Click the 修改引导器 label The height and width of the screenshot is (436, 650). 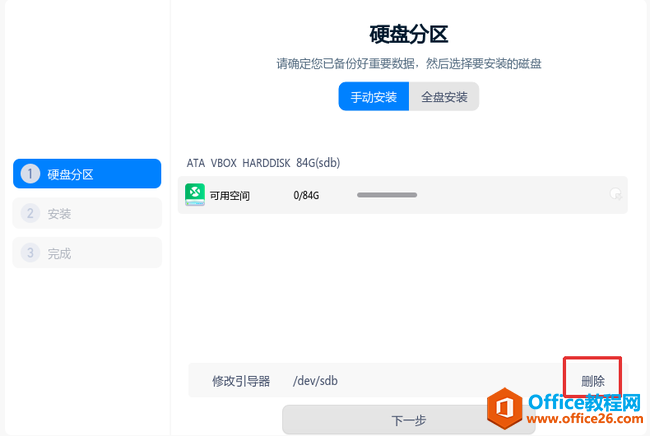point(240,381)
